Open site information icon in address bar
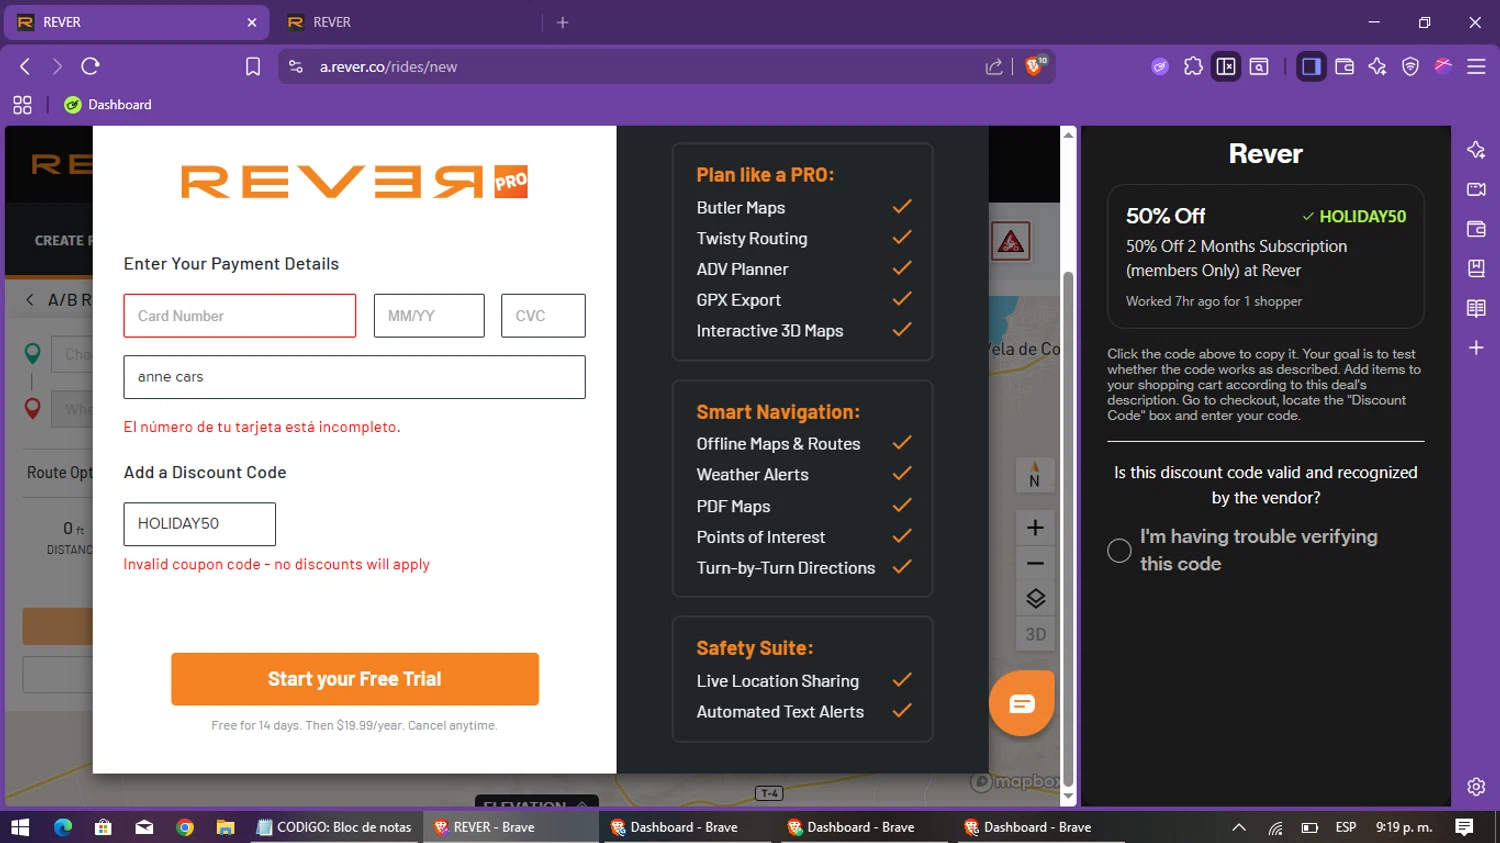1500x843 pixels. pyautogui.click(x=296, y=66)
